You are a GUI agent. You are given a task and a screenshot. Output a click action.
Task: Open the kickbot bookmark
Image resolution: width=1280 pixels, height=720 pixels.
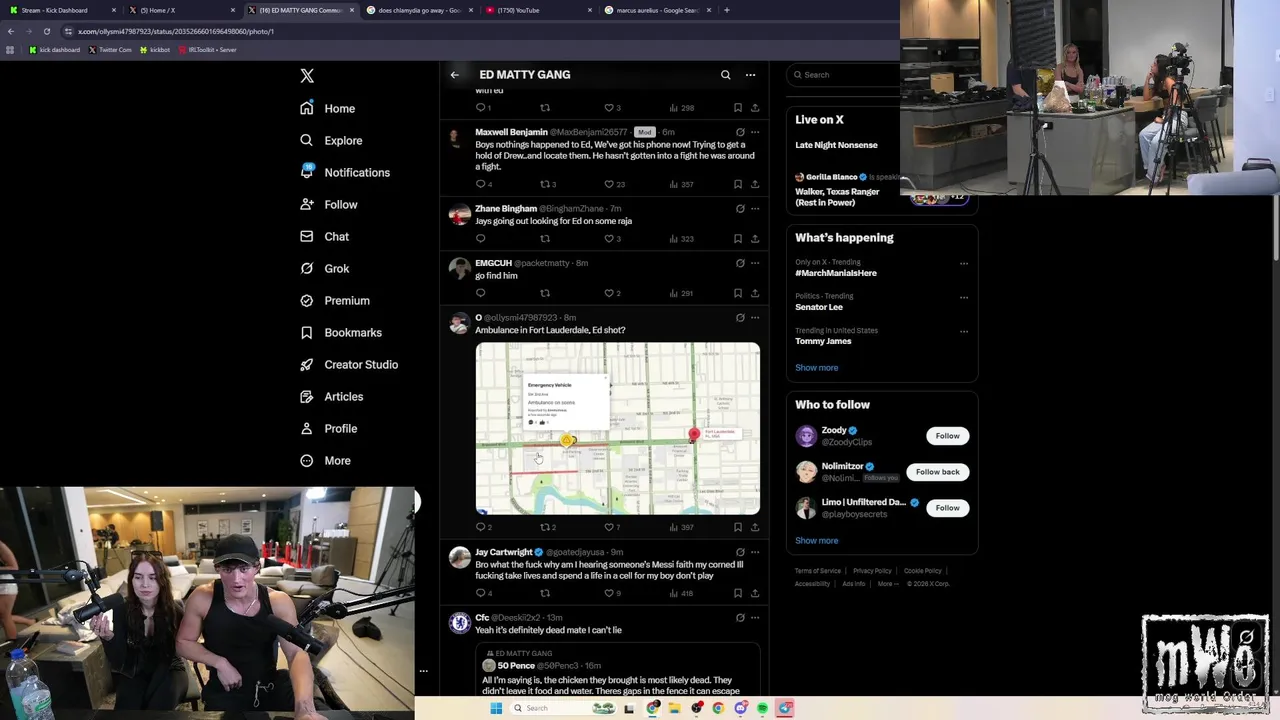point(155,49)
